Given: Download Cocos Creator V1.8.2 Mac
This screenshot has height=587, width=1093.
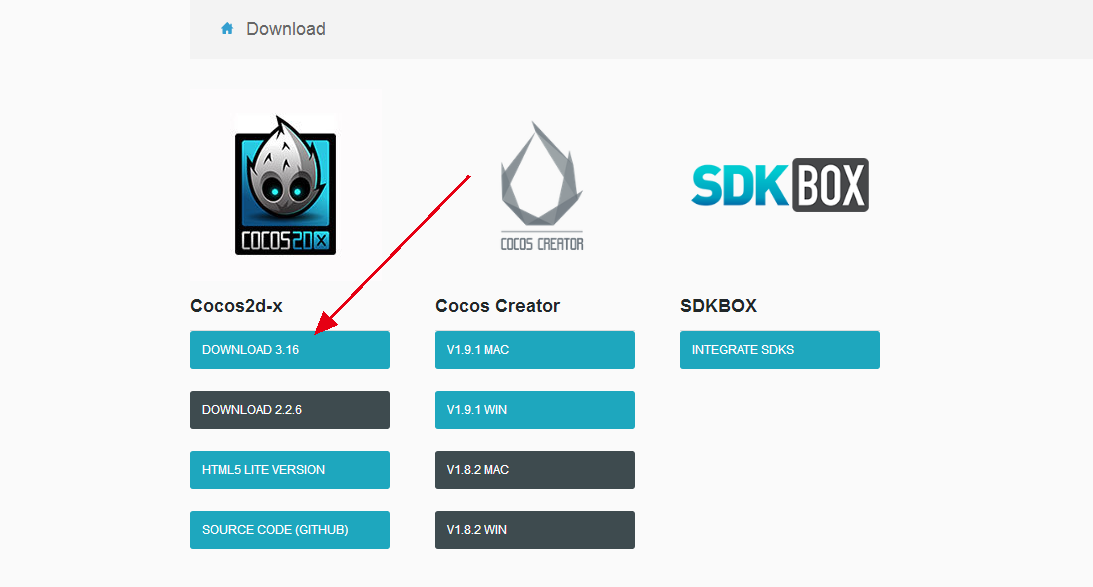Looking at the screenshot, I should tap(535, 469).
